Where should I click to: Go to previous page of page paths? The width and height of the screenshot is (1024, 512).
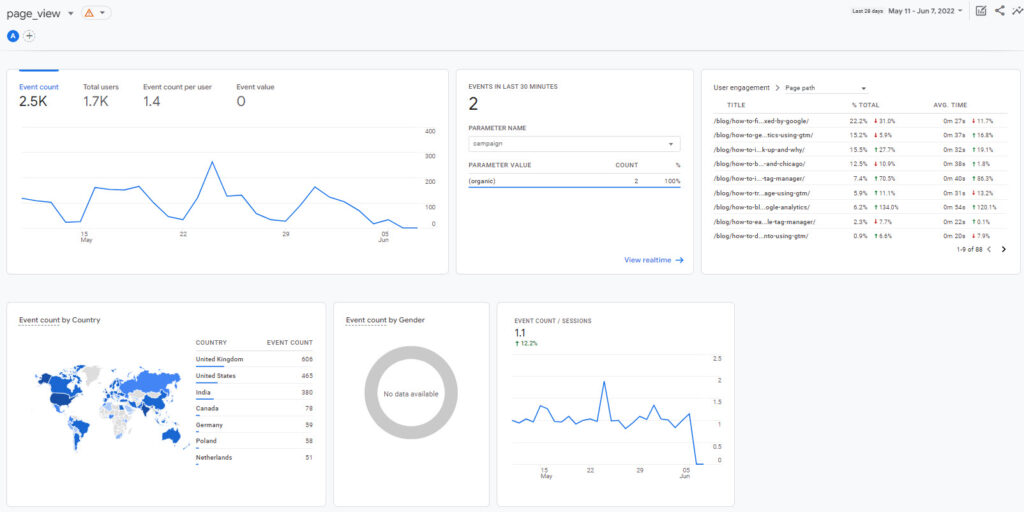click(x=989, y=249)
